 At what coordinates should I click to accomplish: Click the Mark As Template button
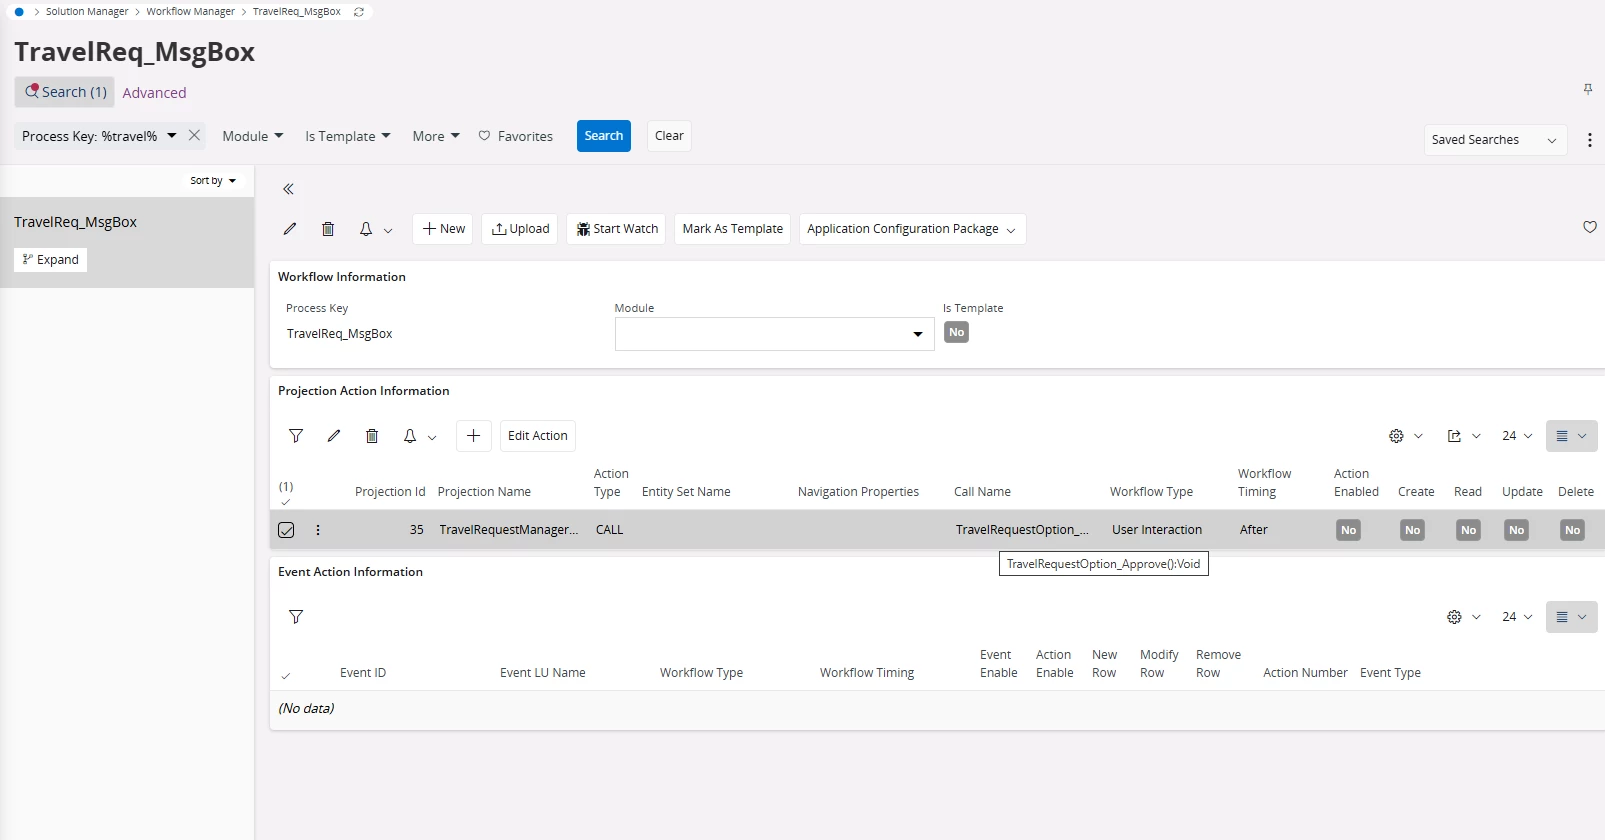click(732, 229)
